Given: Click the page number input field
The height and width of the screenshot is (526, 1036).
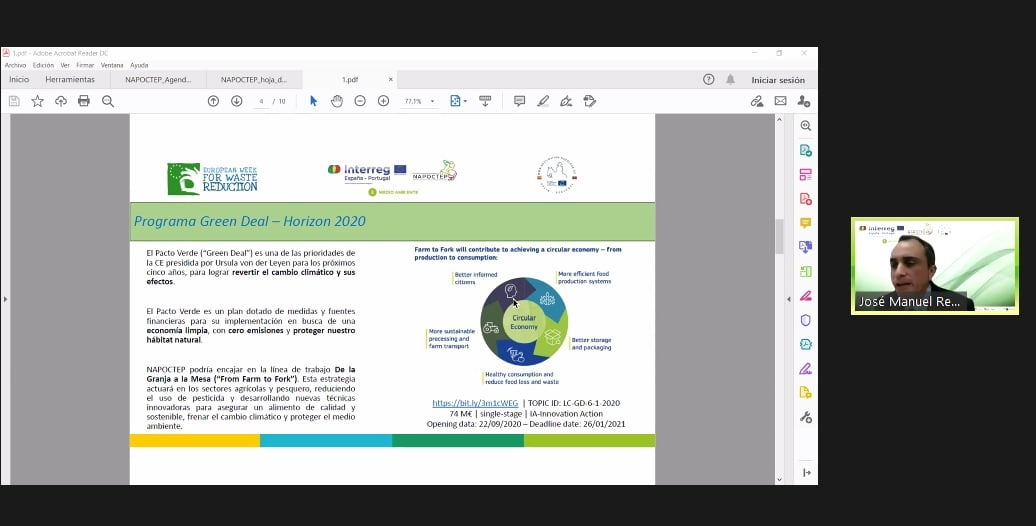Looking at the screenshot, I should [262, 101].
